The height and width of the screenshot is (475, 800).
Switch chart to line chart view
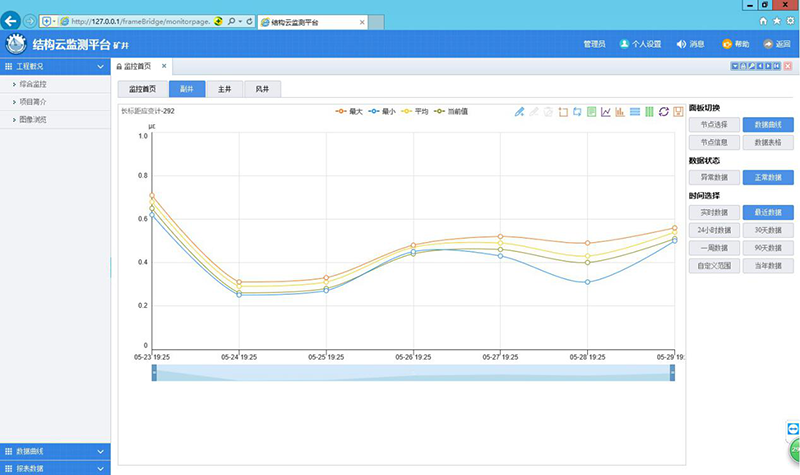click(606, 112)
